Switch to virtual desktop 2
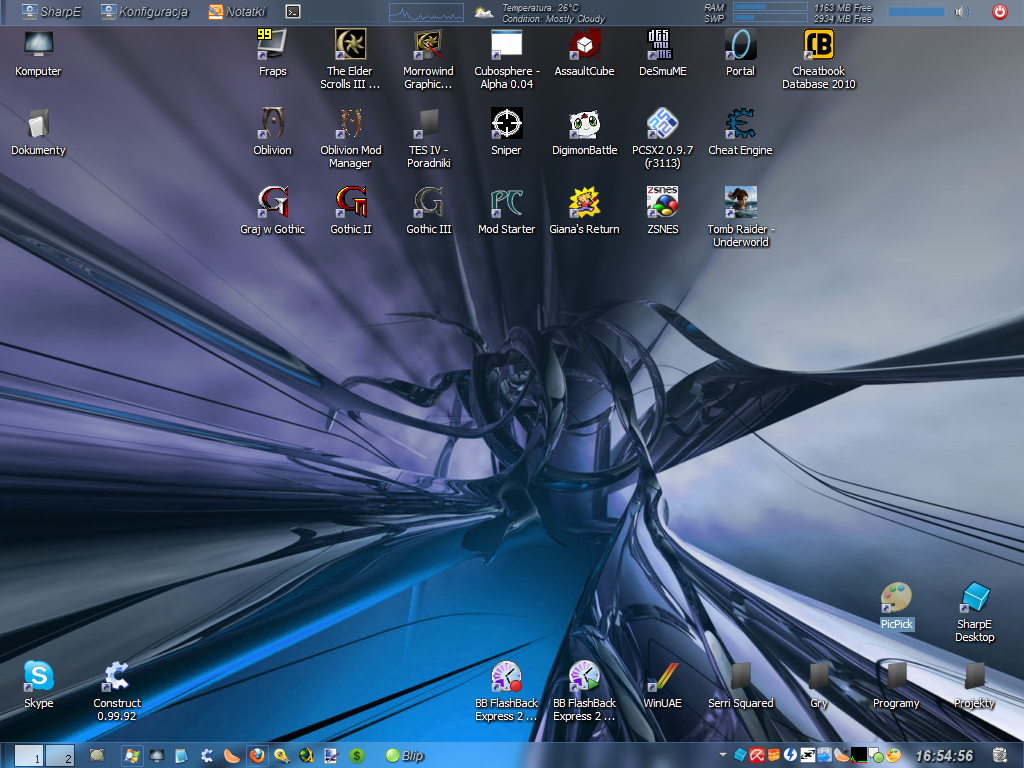 point(61,756)
